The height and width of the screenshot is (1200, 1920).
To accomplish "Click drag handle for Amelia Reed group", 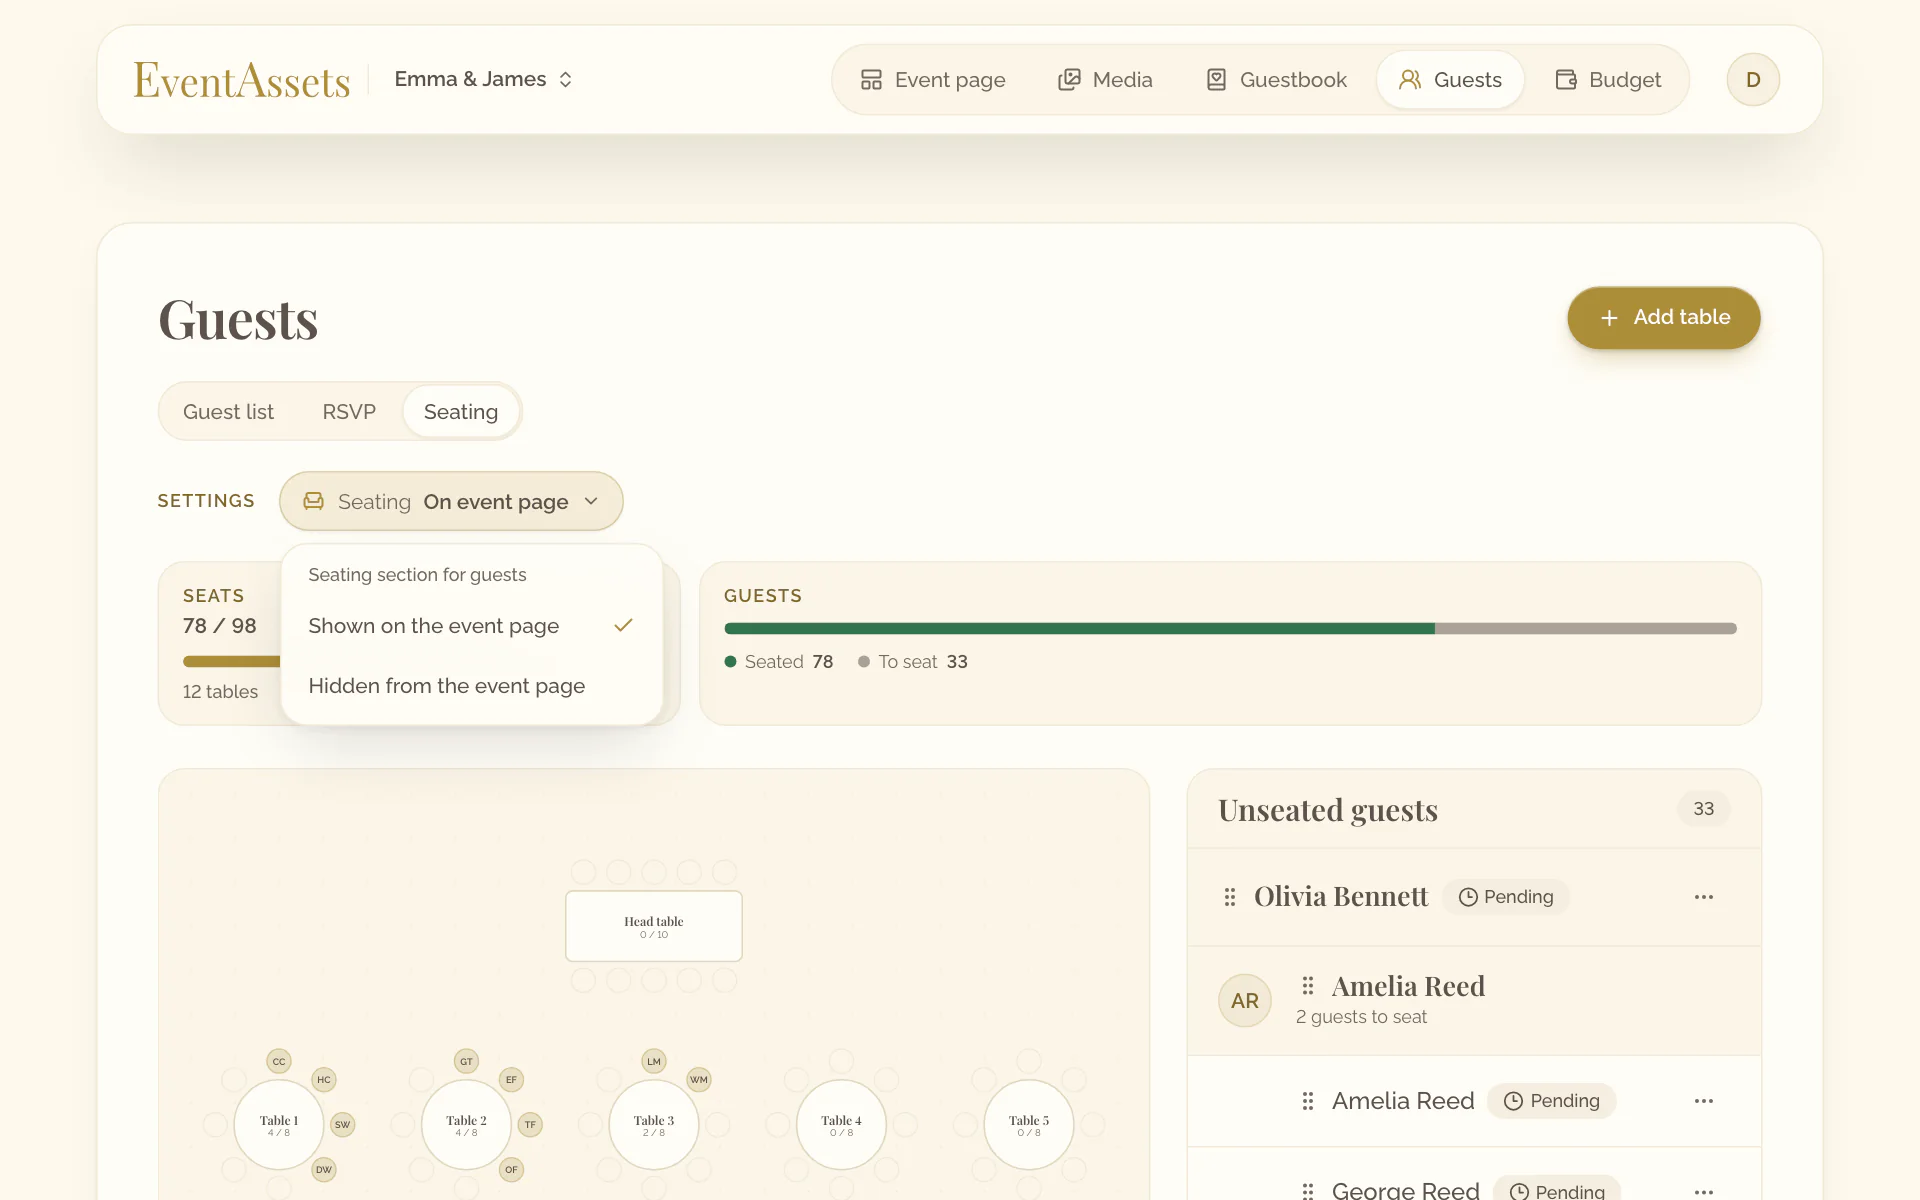I will (1308, 987).
